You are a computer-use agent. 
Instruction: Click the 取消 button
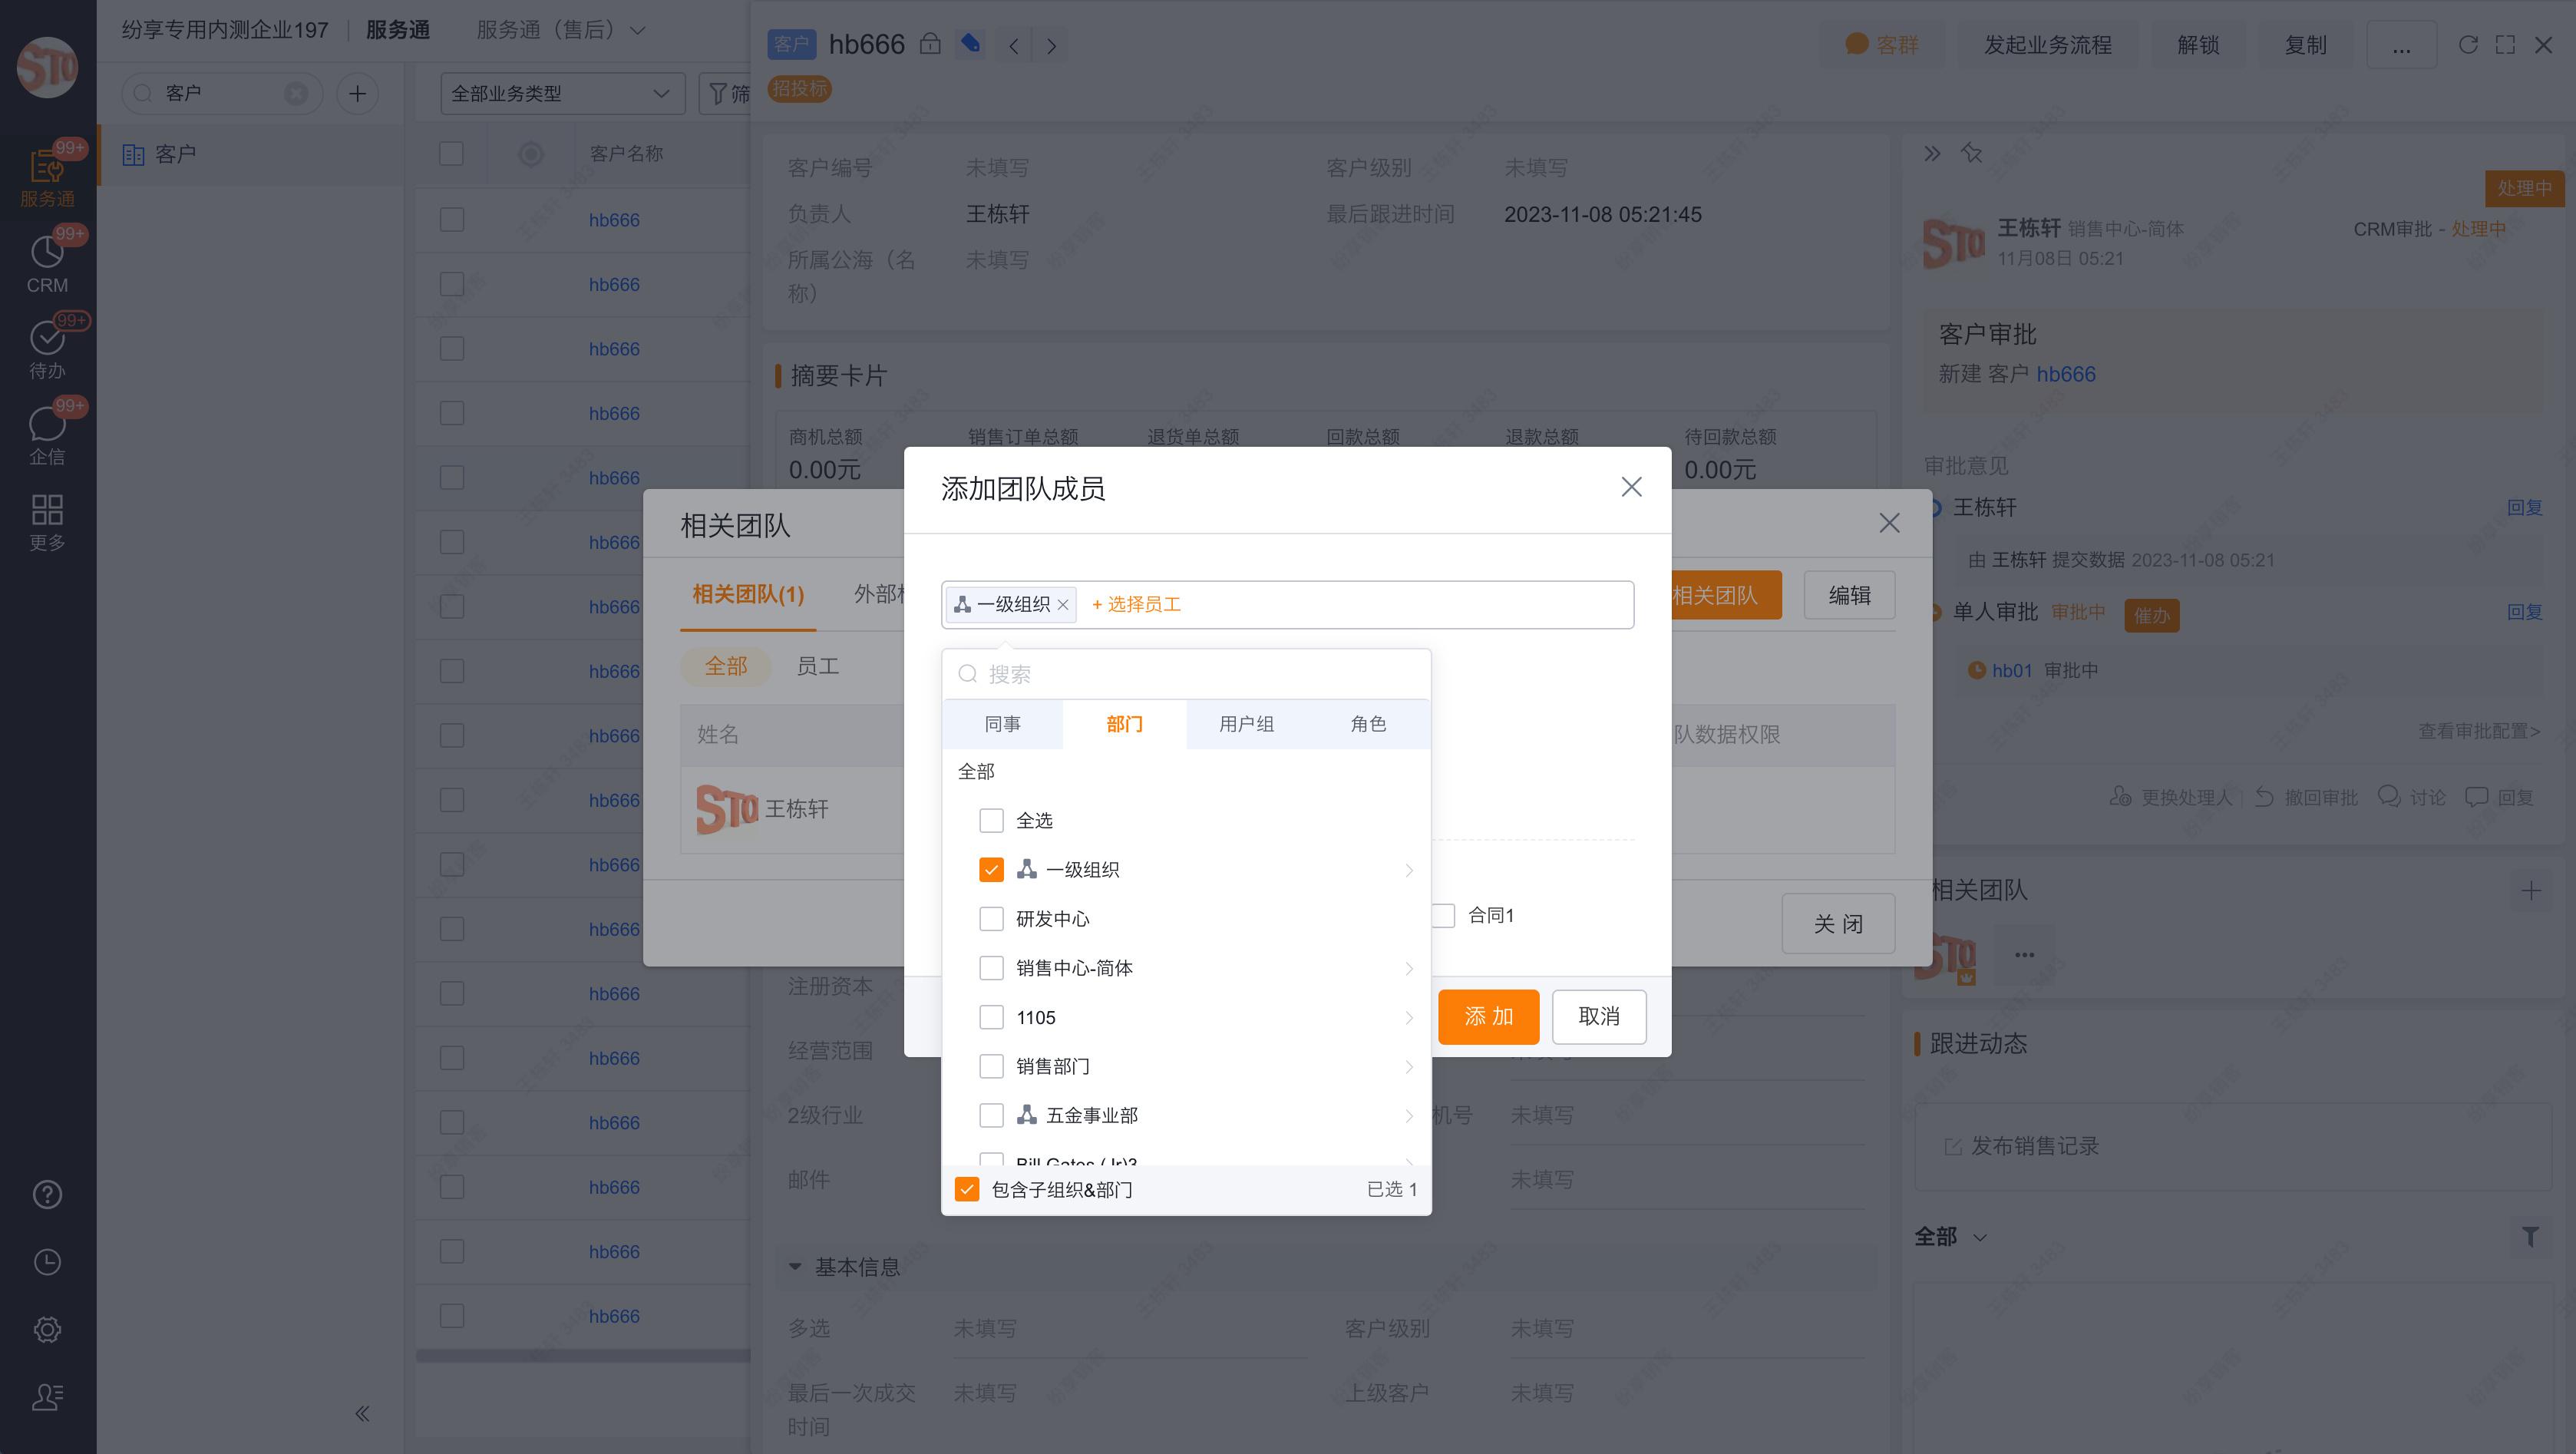click(1598, 1016)
